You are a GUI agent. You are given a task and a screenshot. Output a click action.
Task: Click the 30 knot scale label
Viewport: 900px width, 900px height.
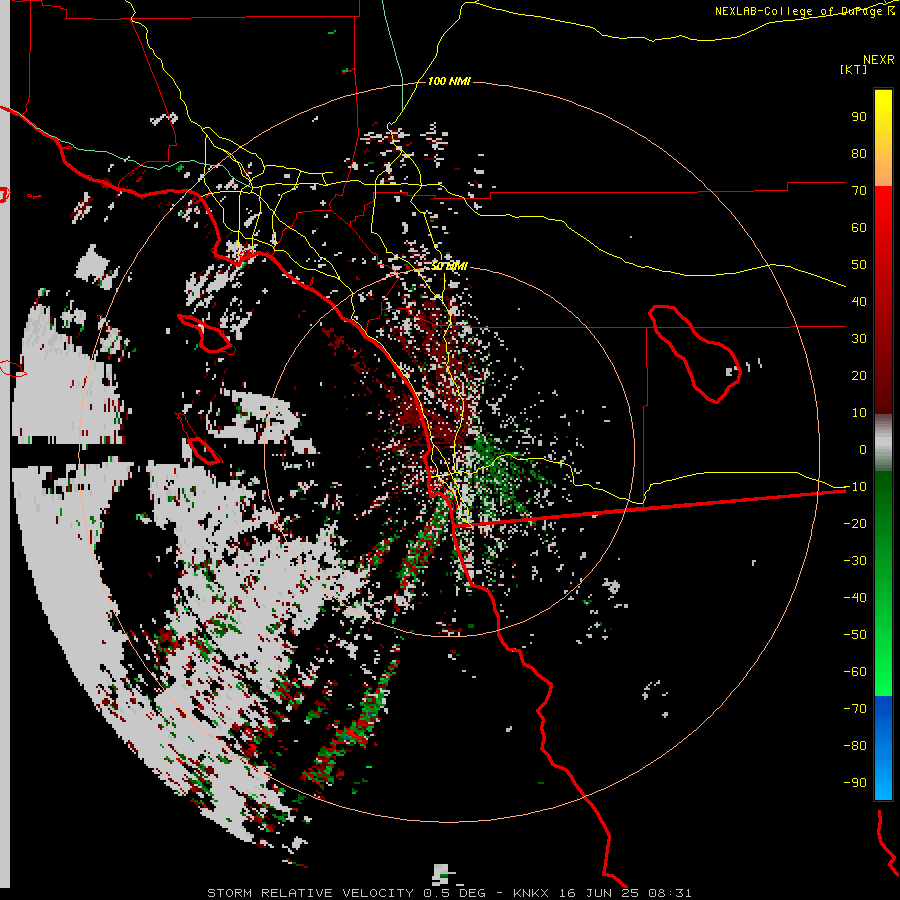(x=859, y=339)
